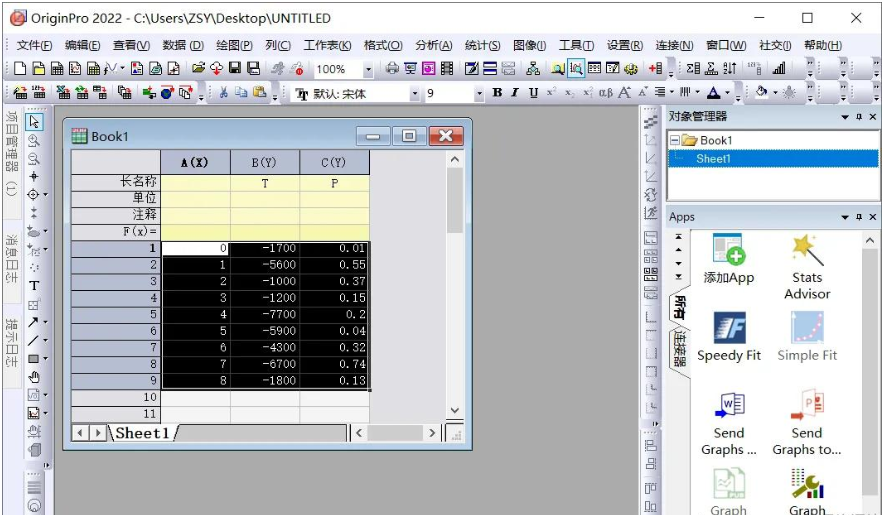Click the sort A-Z icon

[x=729, y=68]
